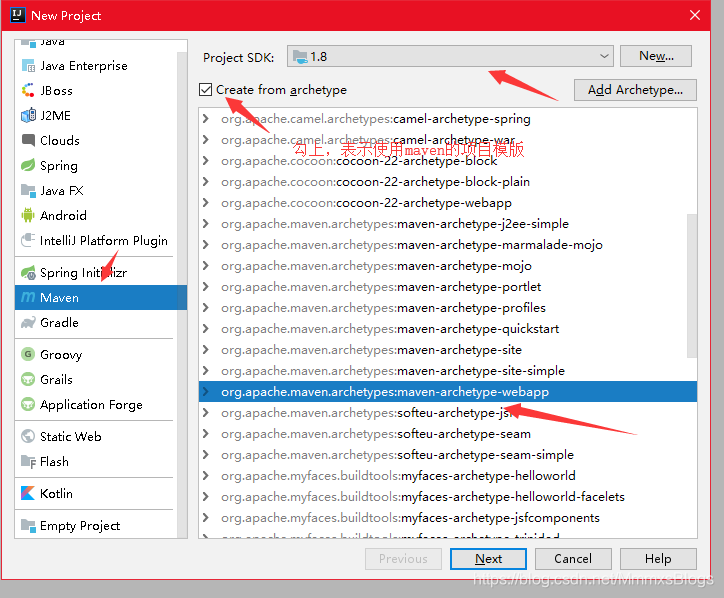The height and width of the screenshot is (598, 724).
Task: Select Spring project type
Action: (x=96, y=165)
